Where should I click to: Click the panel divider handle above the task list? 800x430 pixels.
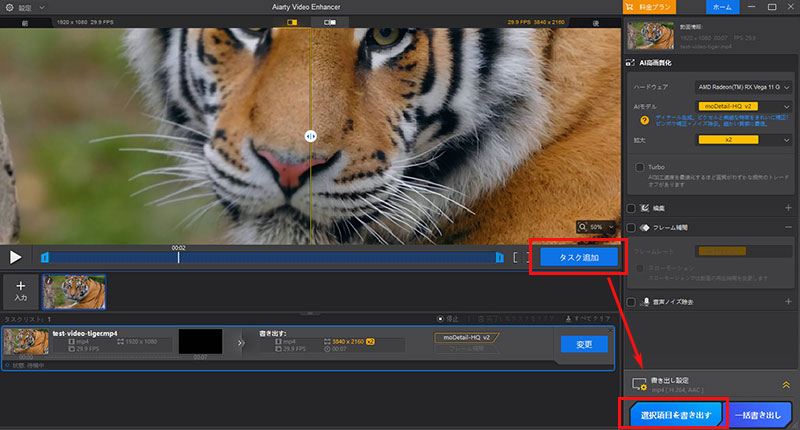(310, 313)
